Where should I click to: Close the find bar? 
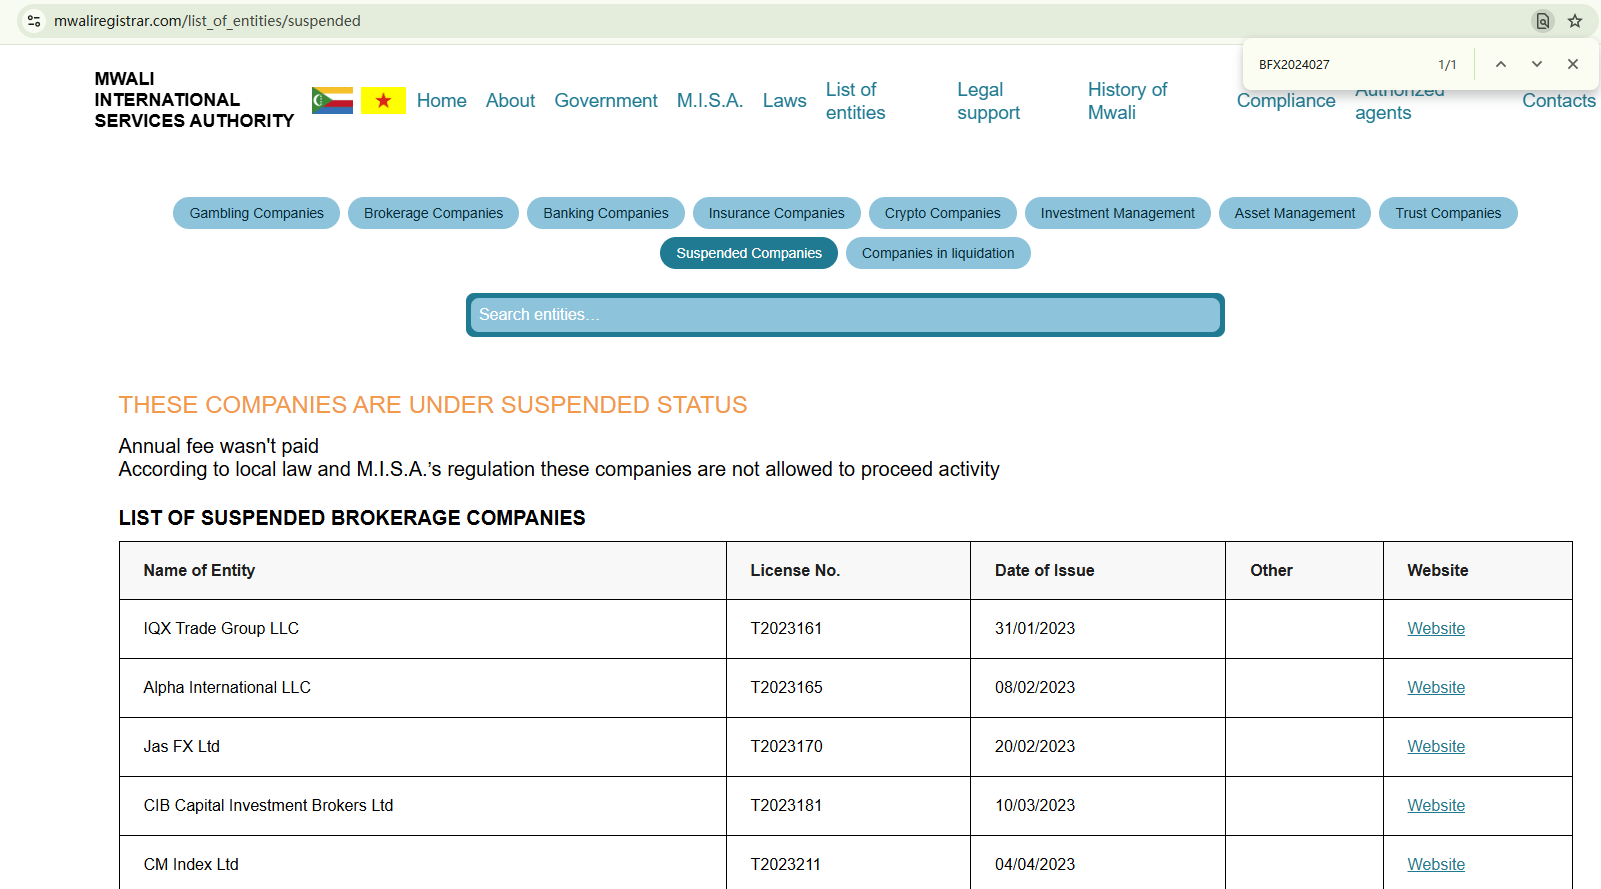1573,64
